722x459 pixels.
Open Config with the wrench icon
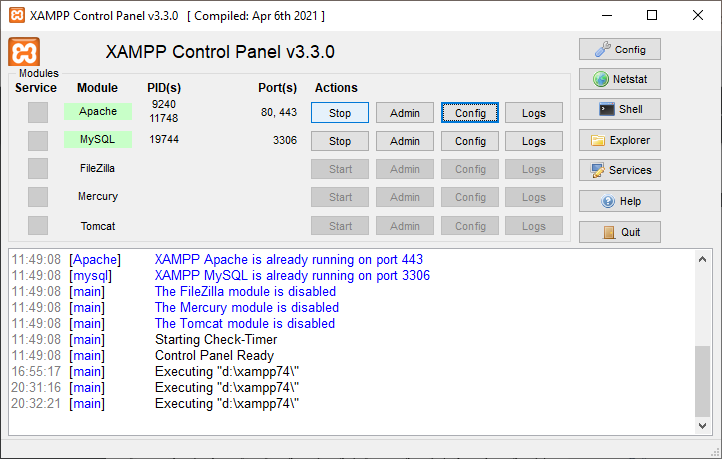point(620,49)
